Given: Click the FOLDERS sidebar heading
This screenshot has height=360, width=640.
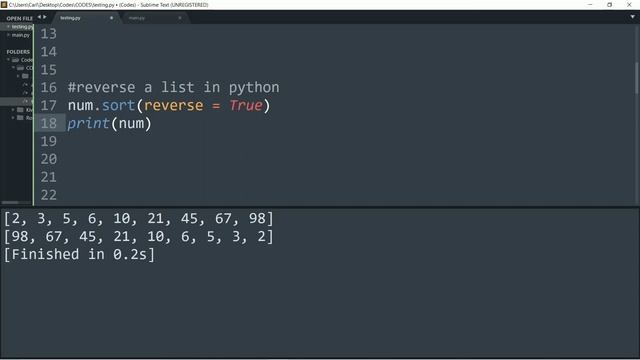Looking at the screenshot, I should point(18,52).
